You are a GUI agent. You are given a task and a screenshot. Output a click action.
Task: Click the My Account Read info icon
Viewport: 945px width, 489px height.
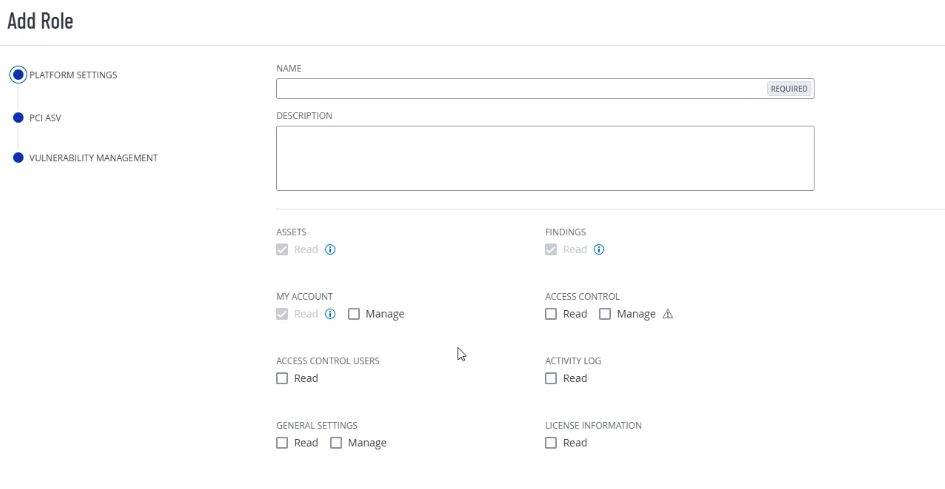pyautogui.click(x=330, y=314)
